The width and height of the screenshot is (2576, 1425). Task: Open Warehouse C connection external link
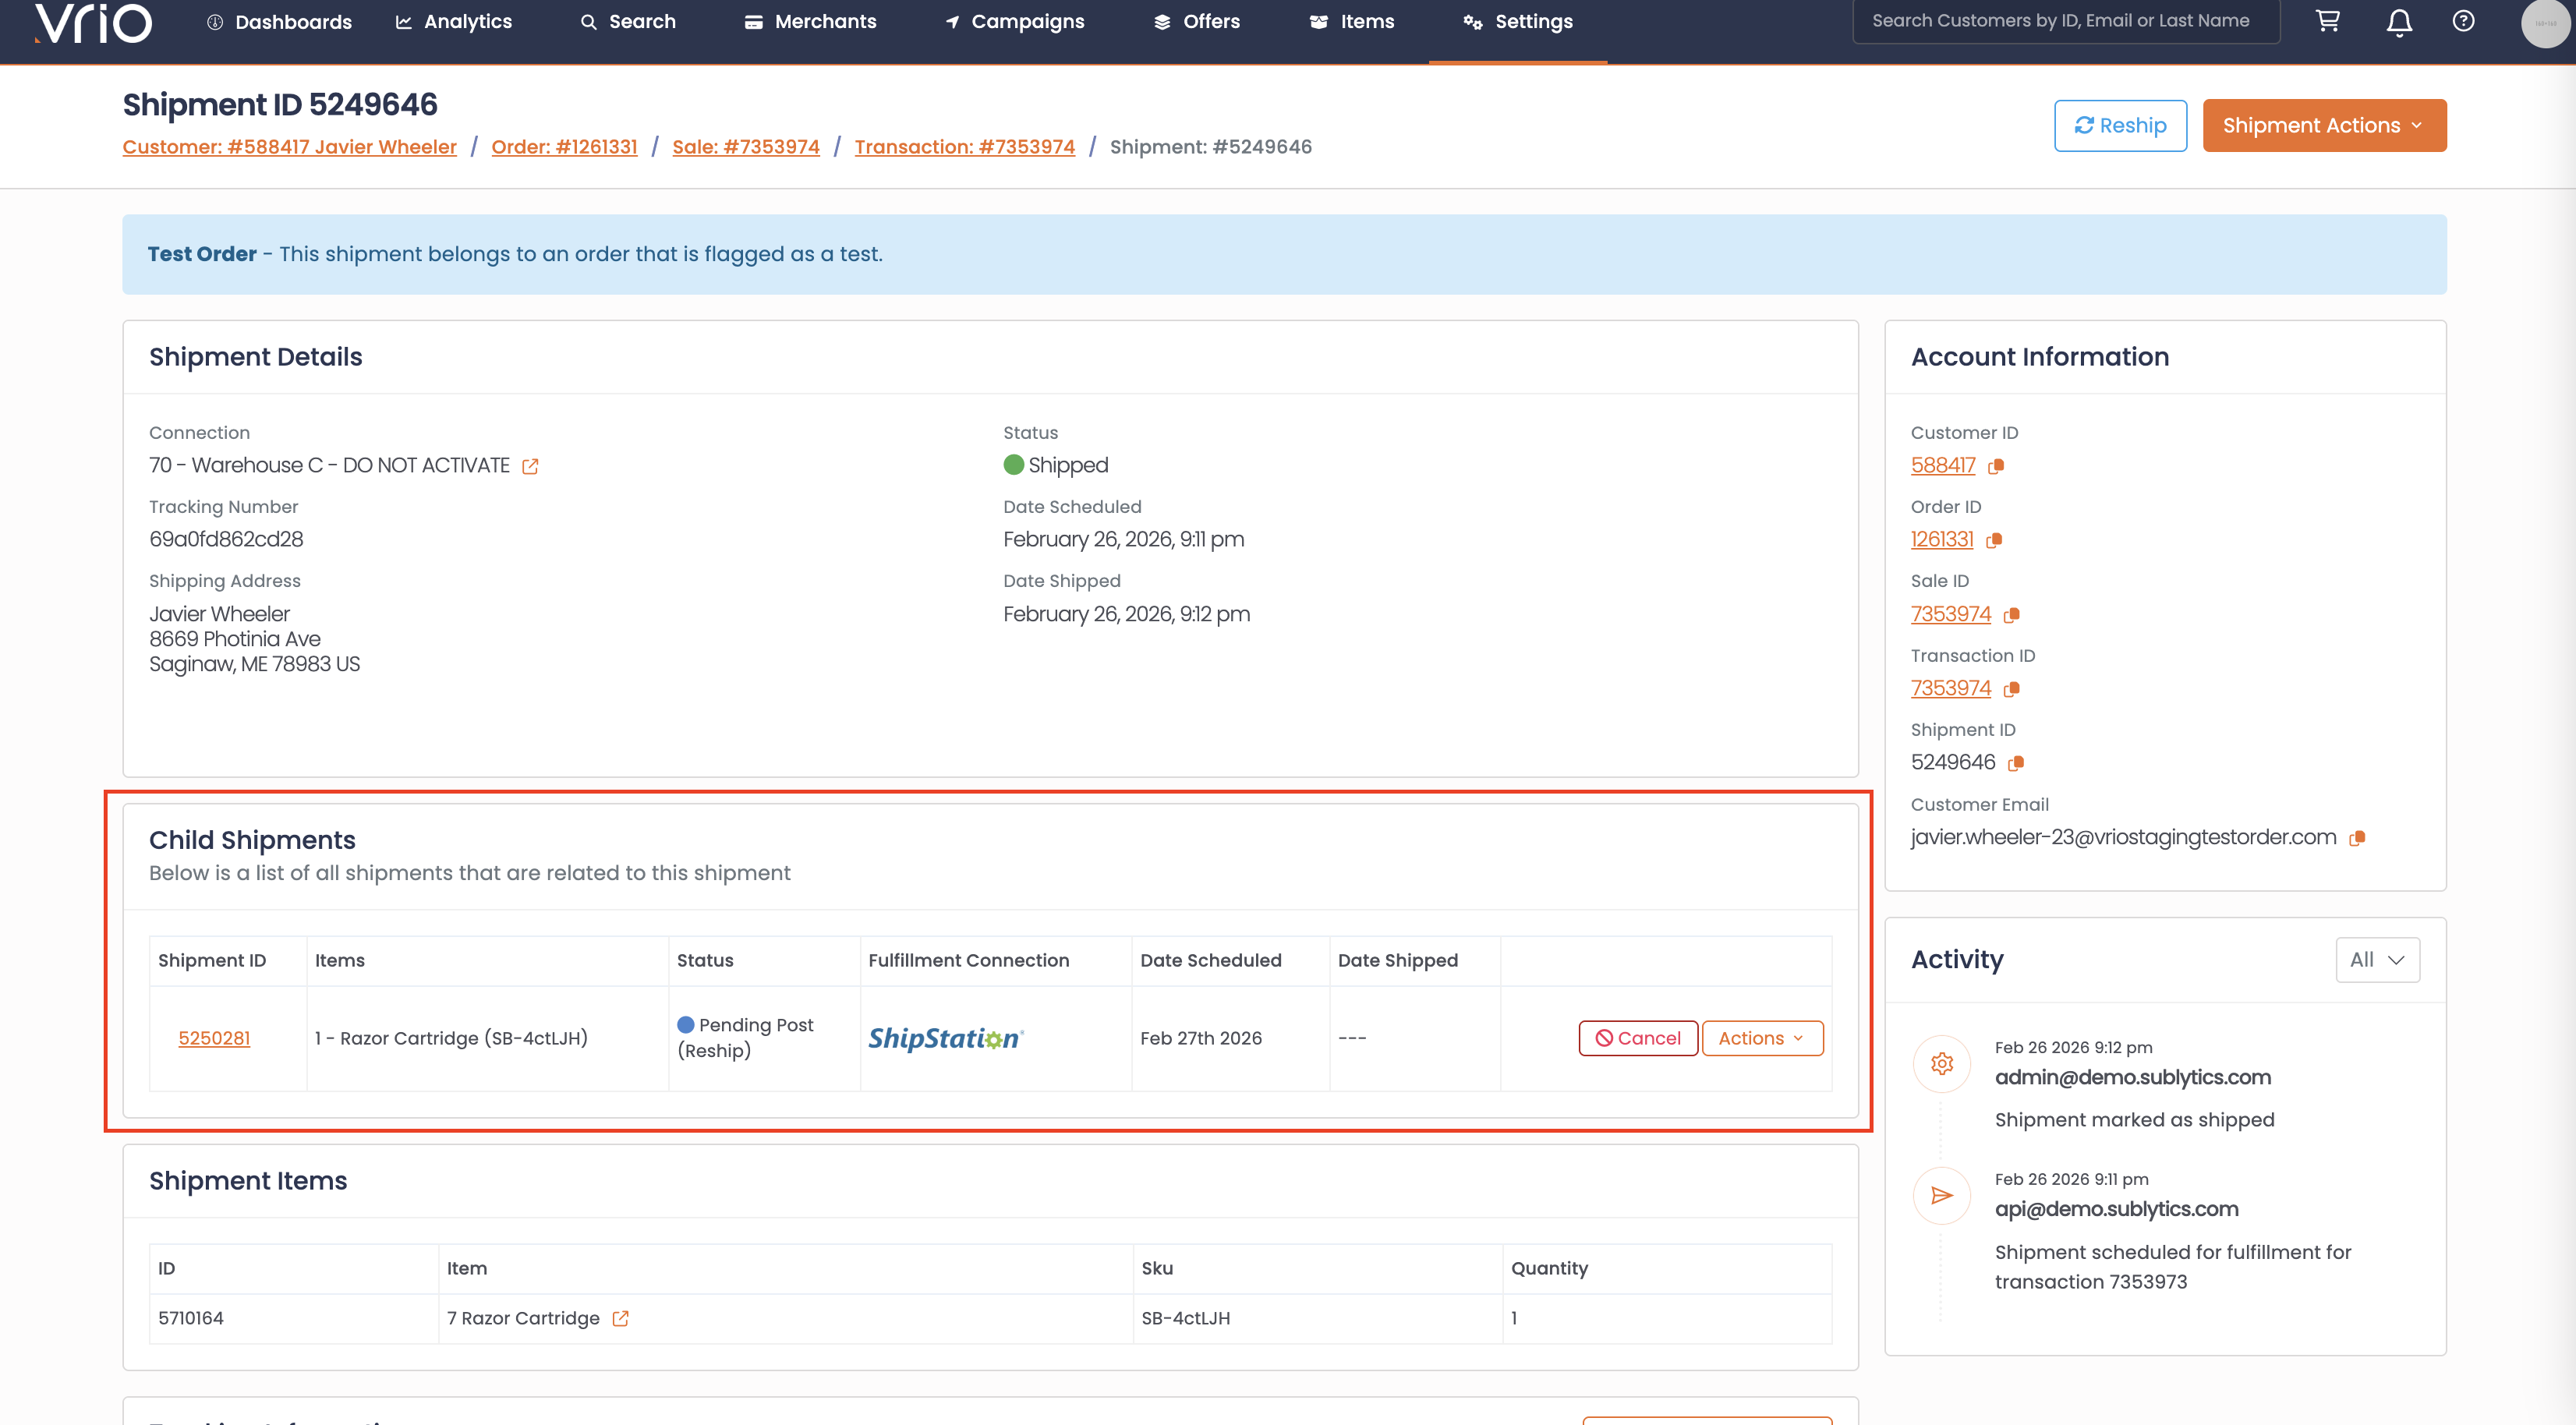(530, 466)
